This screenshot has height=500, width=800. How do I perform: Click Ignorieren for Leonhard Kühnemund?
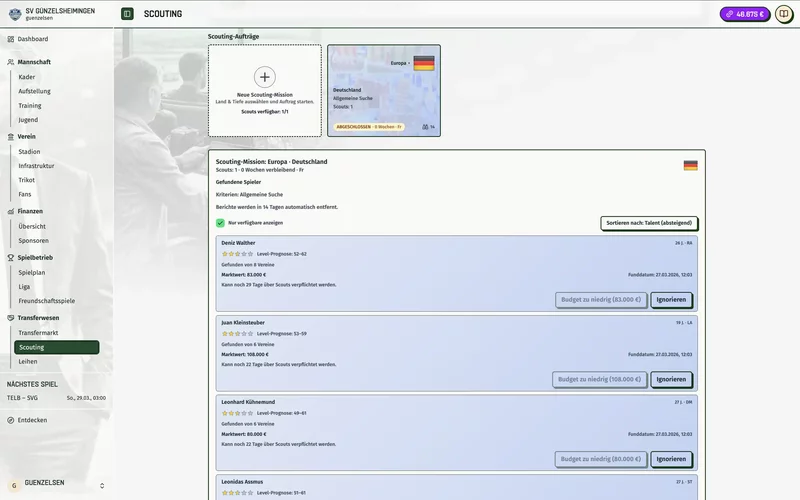pyautogui.click(x=671, y=460)
